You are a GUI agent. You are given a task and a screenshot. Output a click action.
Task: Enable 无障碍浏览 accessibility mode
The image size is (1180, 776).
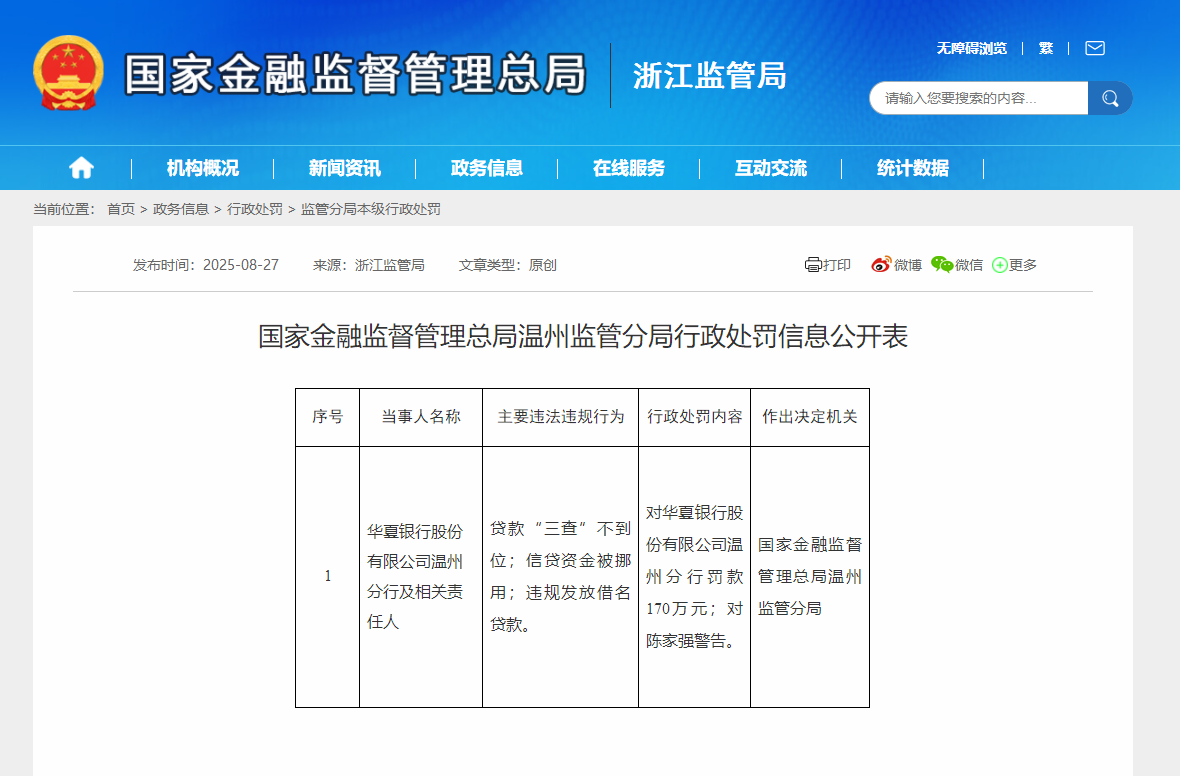[x=971, y=48]
